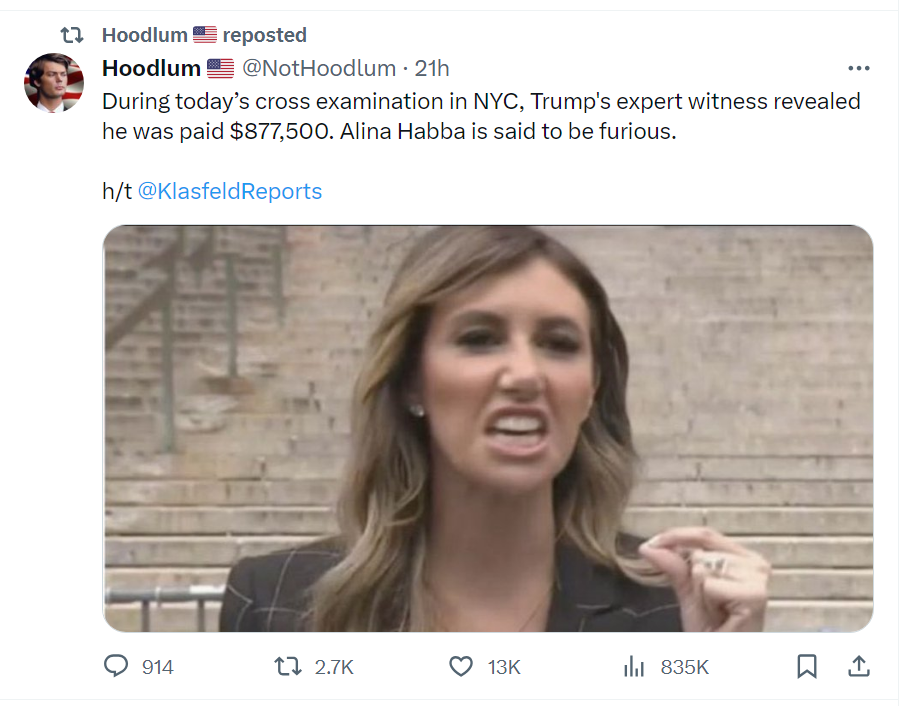Click the 13K likes count
Screen dimensions: 902x706
[504, 667]
